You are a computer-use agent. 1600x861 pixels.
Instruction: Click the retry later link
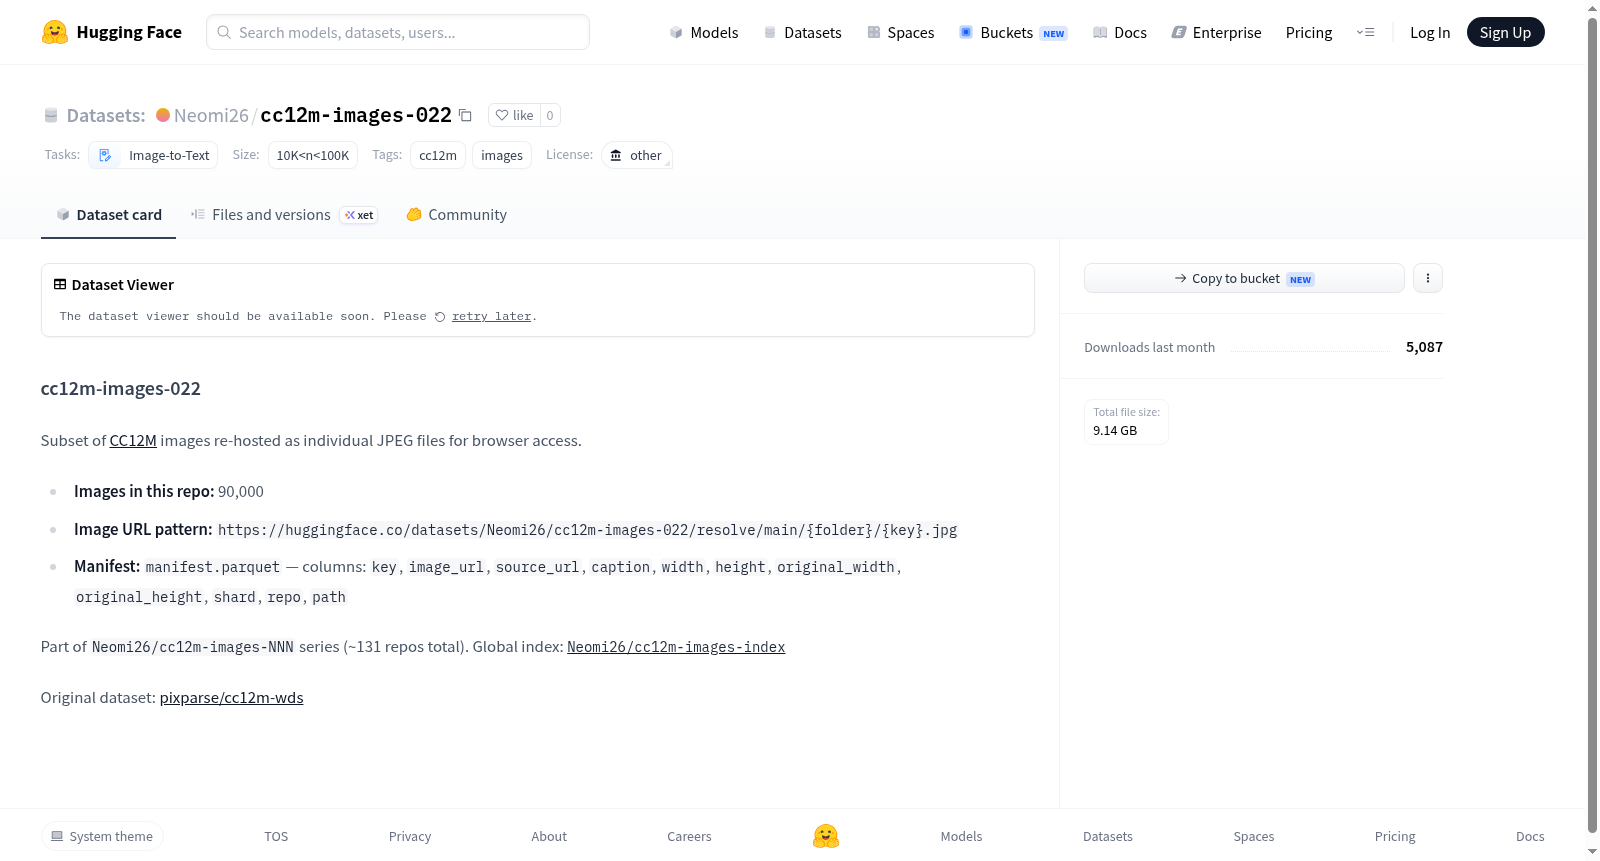[491, 317]
